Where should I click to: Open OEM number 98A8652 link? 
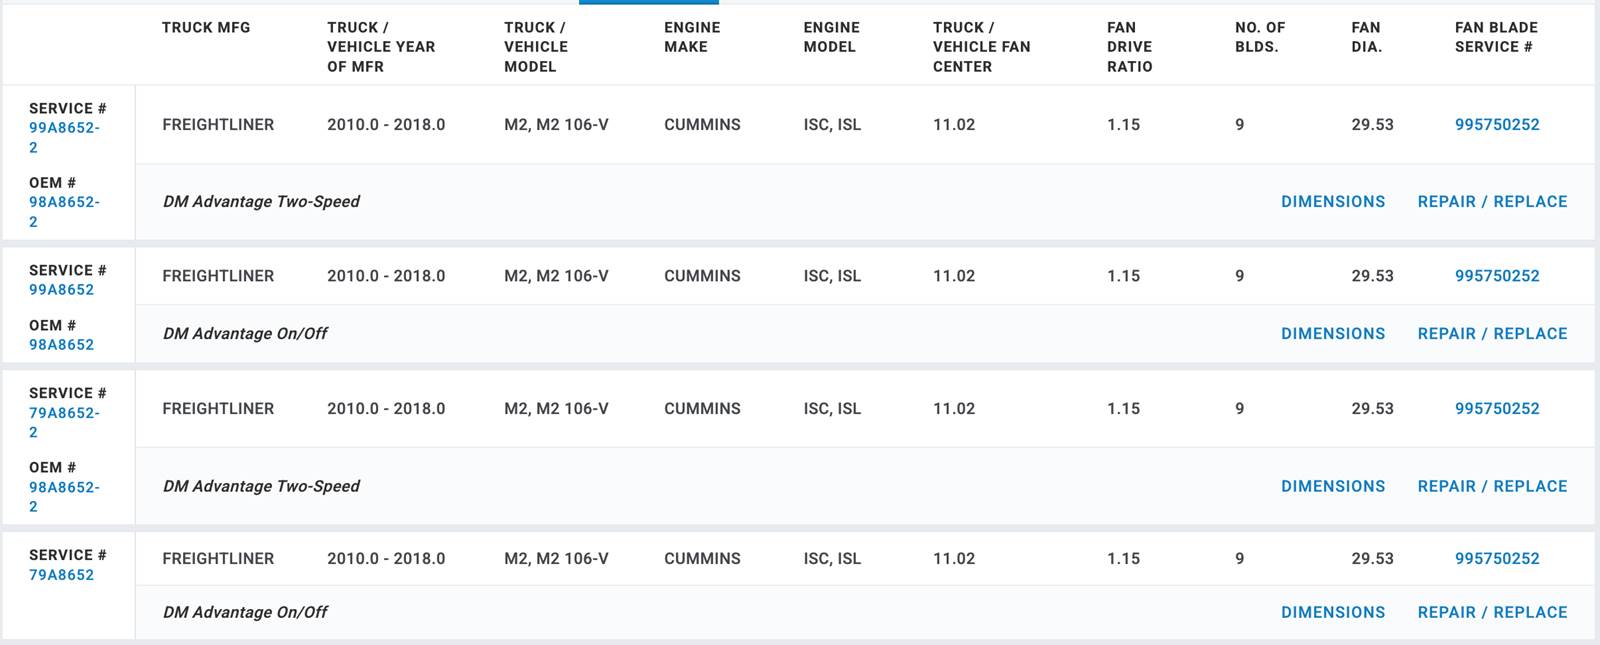(61, 345)
